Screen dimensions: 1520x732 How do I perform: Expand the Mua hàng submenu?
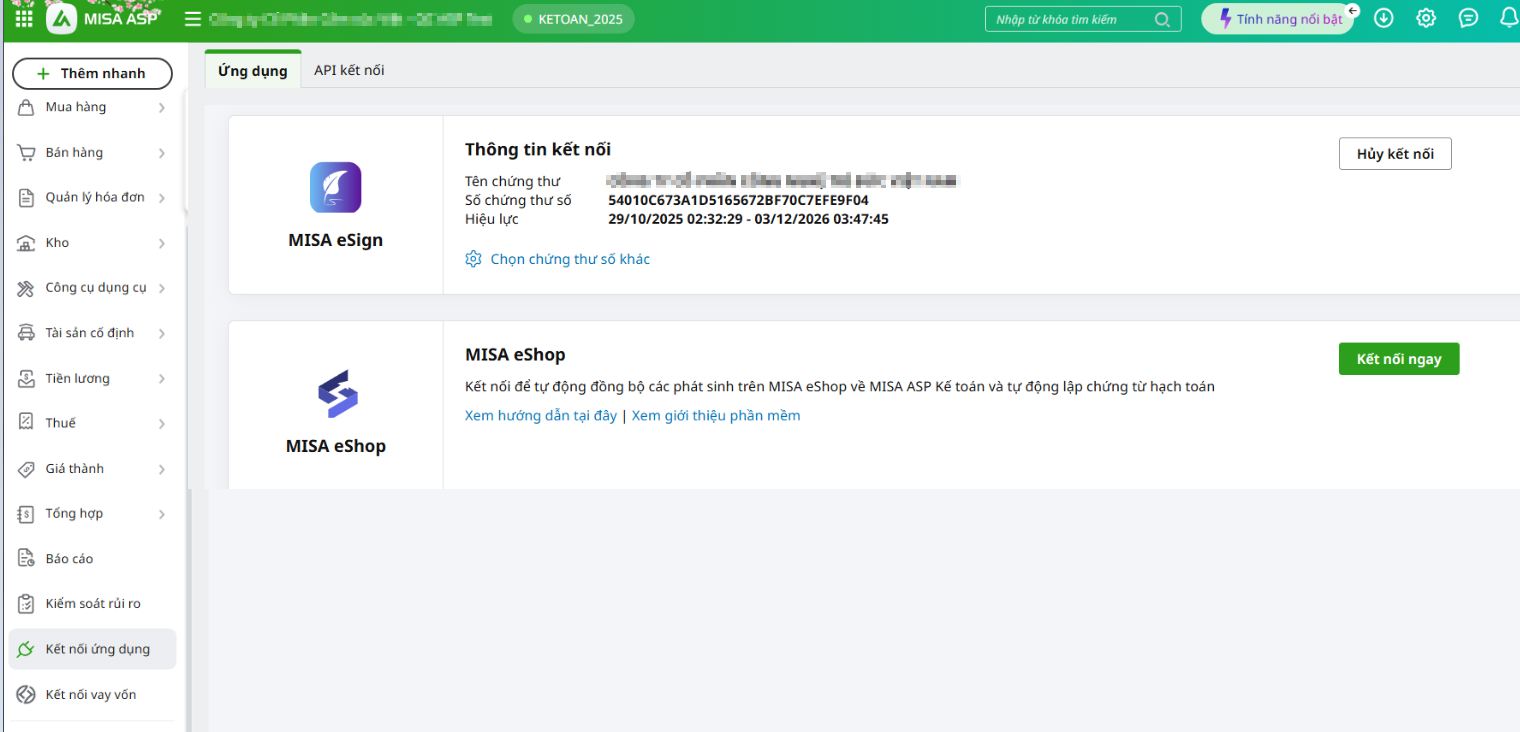(161, 108)
